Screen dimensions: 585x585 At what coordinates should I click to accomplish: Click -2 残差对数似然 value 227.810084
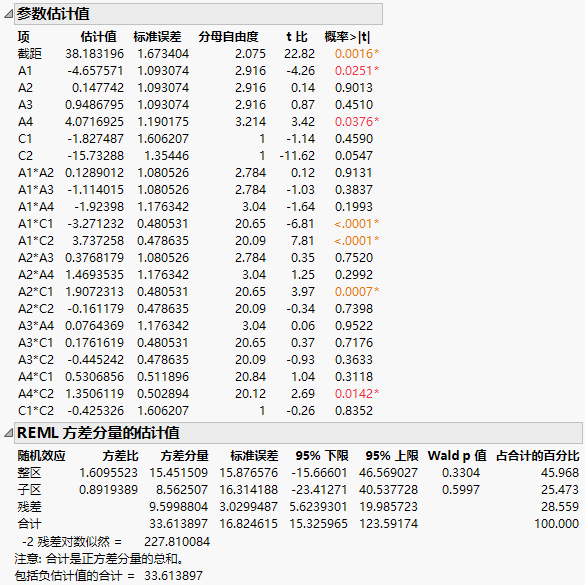(x=177, y=541)
